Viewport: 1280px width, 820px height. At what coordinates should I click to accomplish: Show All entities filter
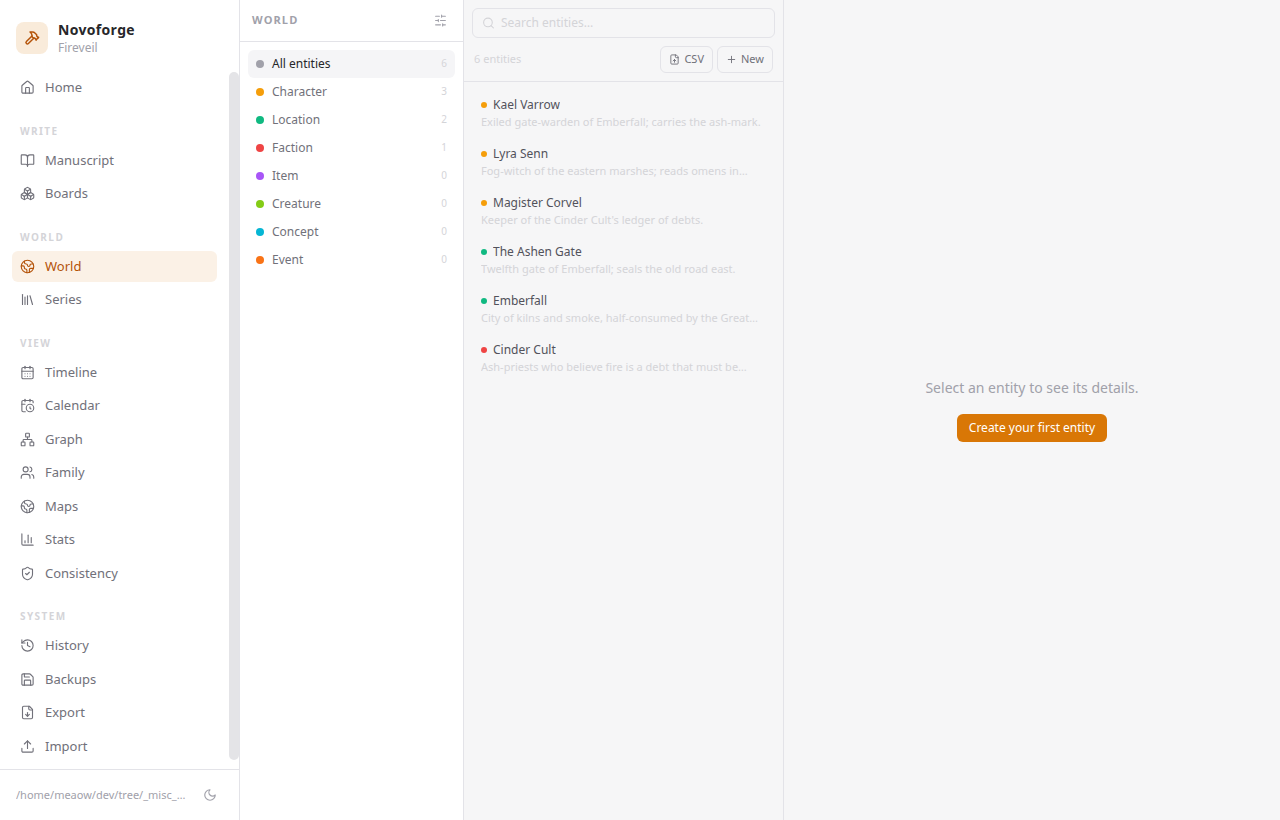coord(351,64)
